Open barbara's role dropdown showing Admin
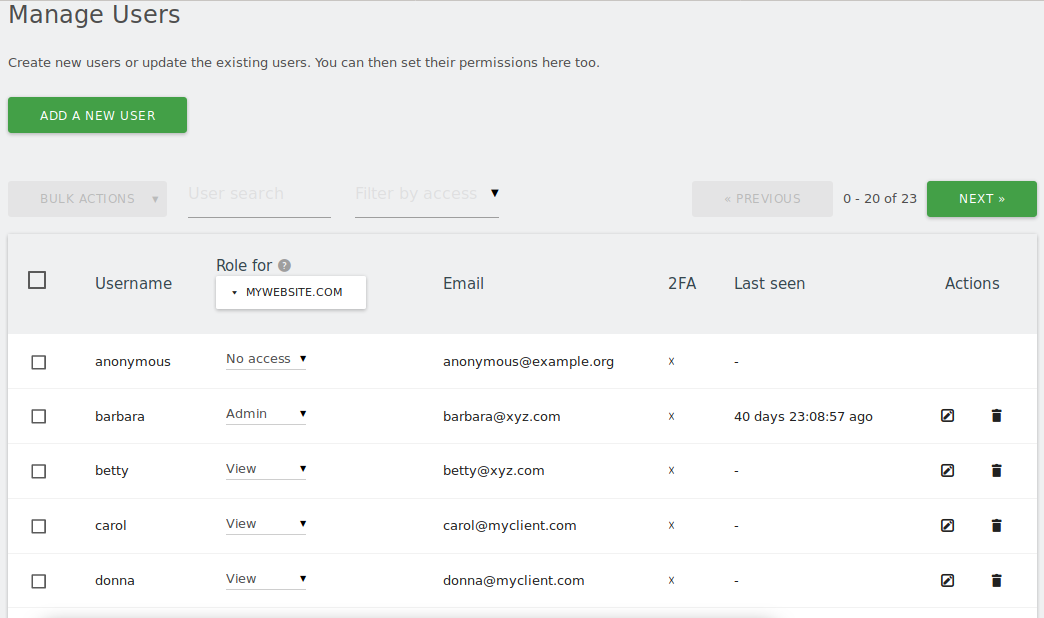 265,413
